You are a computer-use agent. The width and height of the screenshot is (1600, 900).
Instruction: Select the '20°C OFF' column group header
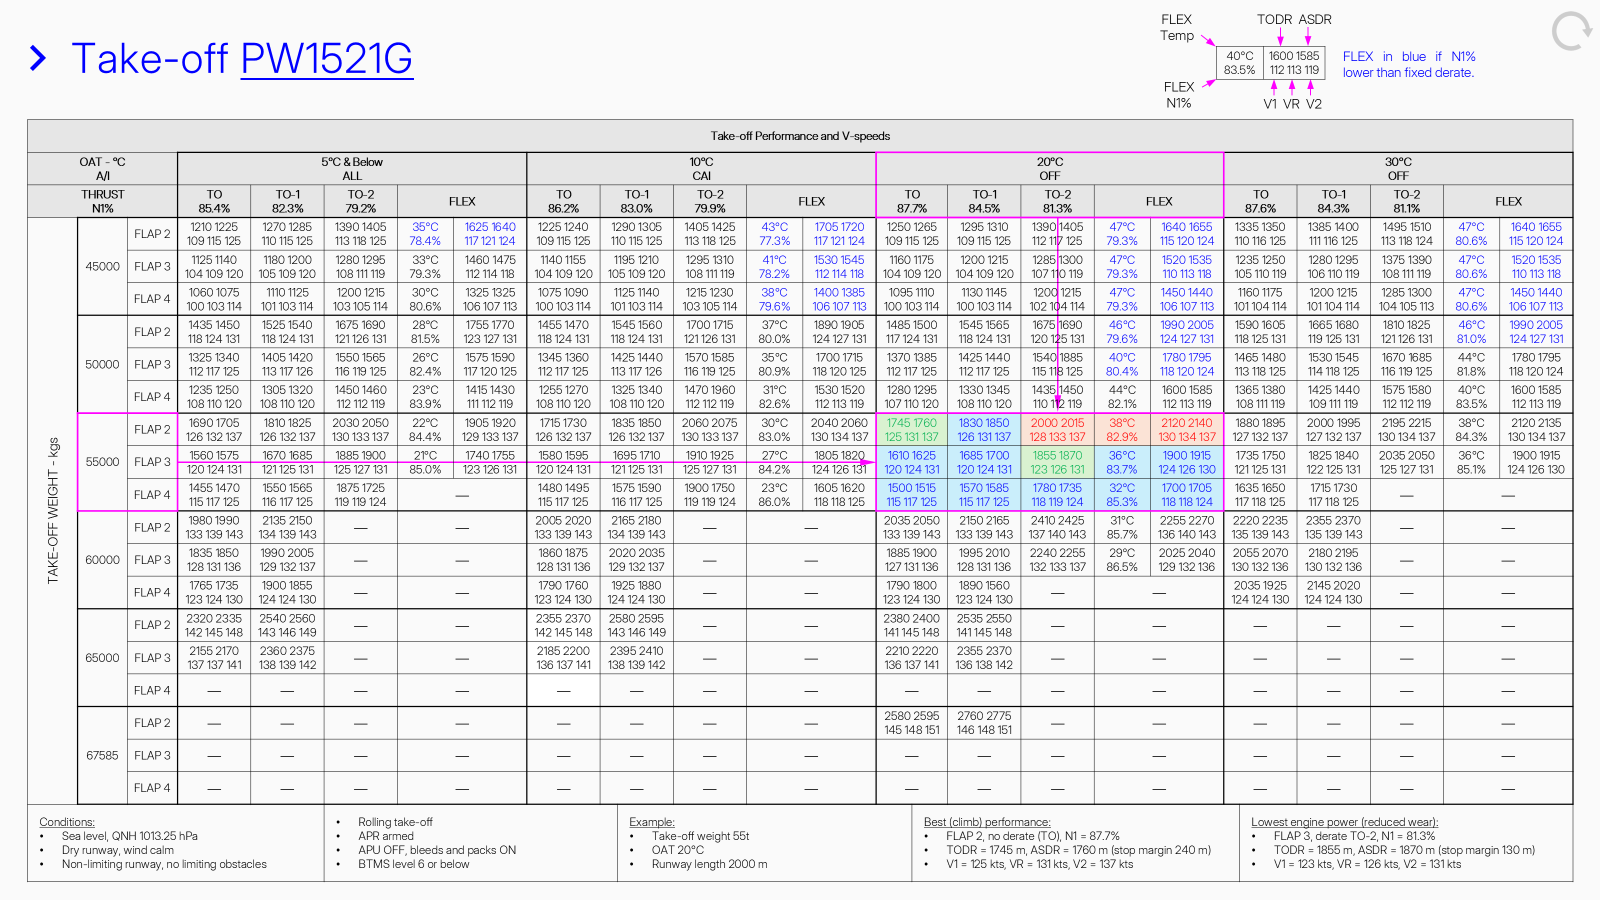tap(1050, 169)
